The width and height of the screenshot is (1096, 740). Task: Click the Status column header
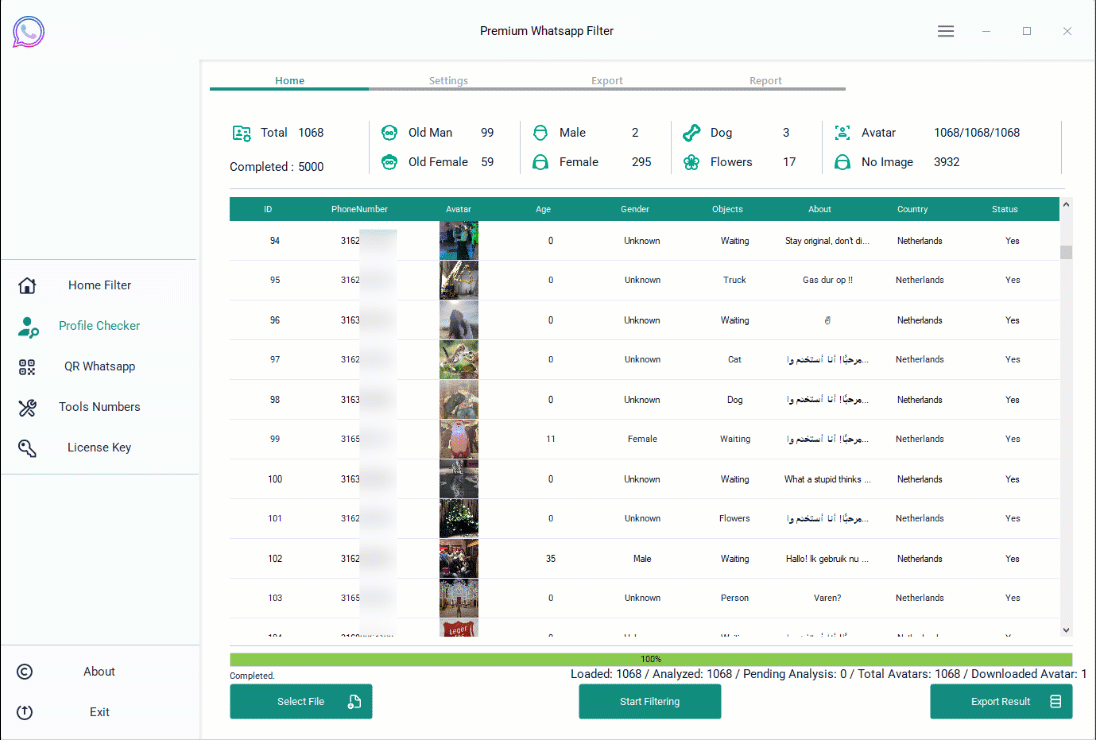pyautogui.click(x=1004, y=209)
